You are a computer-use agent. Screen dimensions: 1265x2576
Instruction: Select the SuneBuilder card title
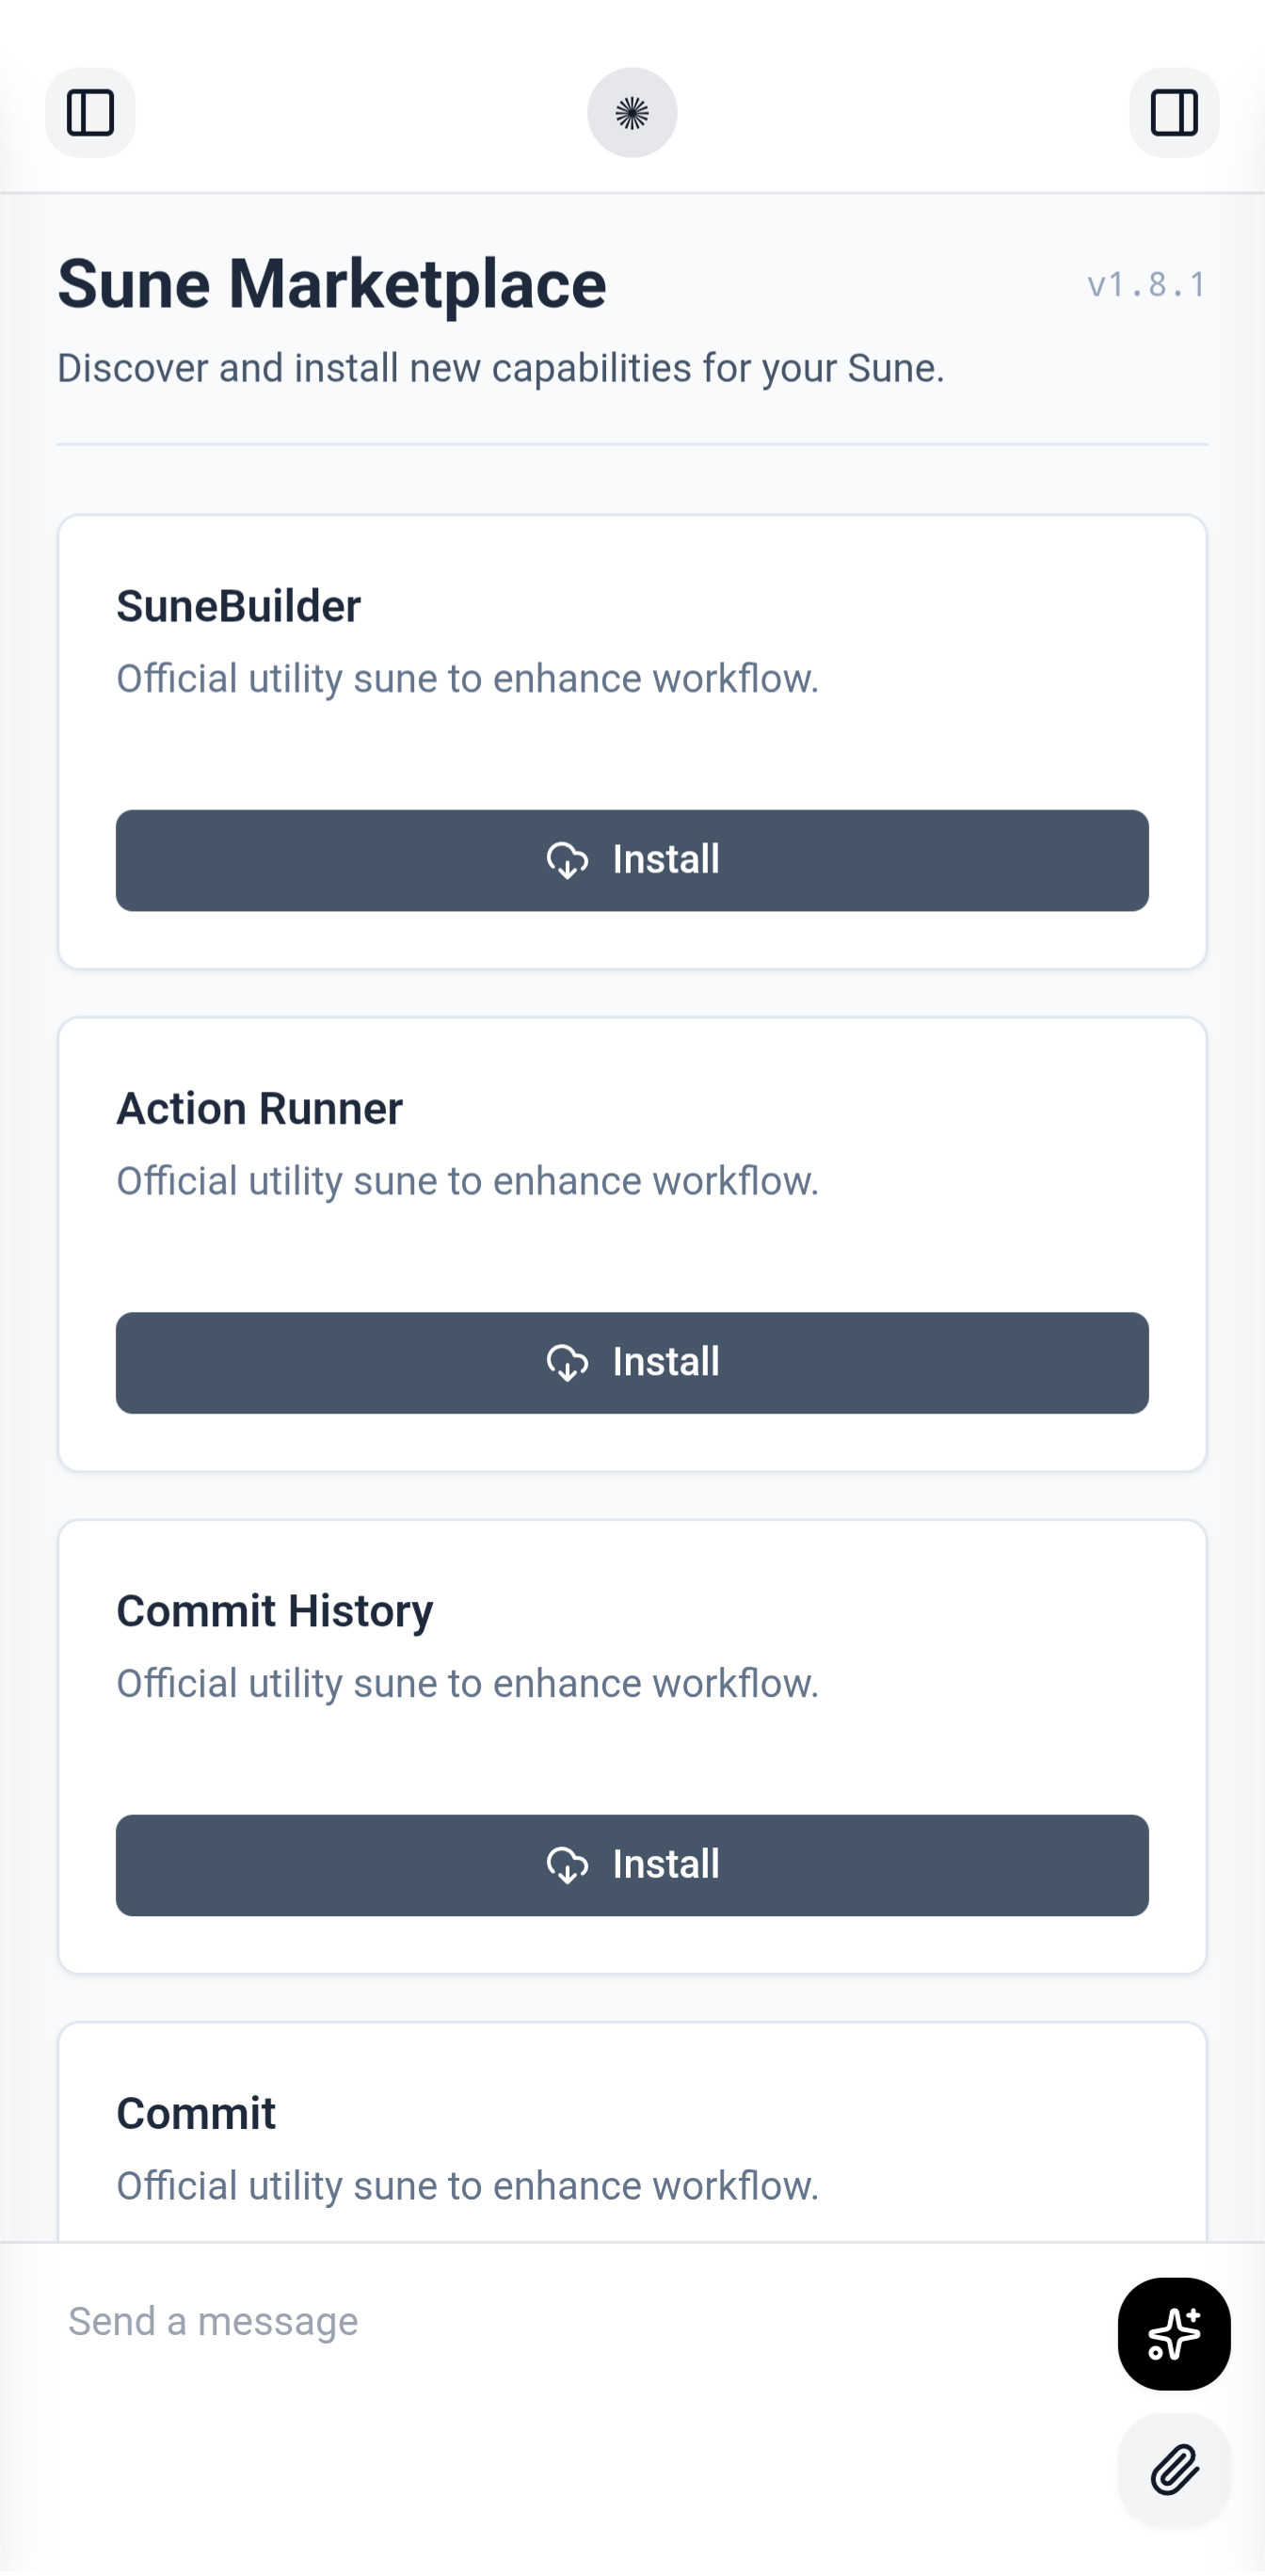(238, 606)
